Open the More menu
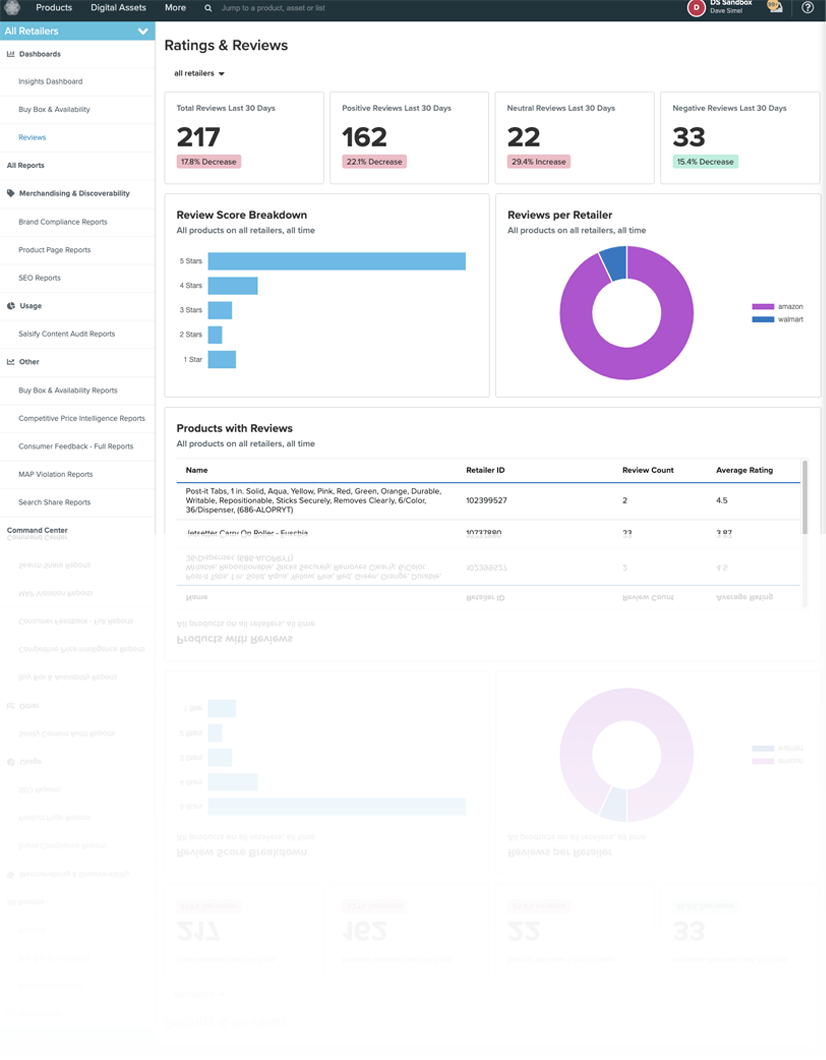The image size is (826, 1060). click(175, 7)
